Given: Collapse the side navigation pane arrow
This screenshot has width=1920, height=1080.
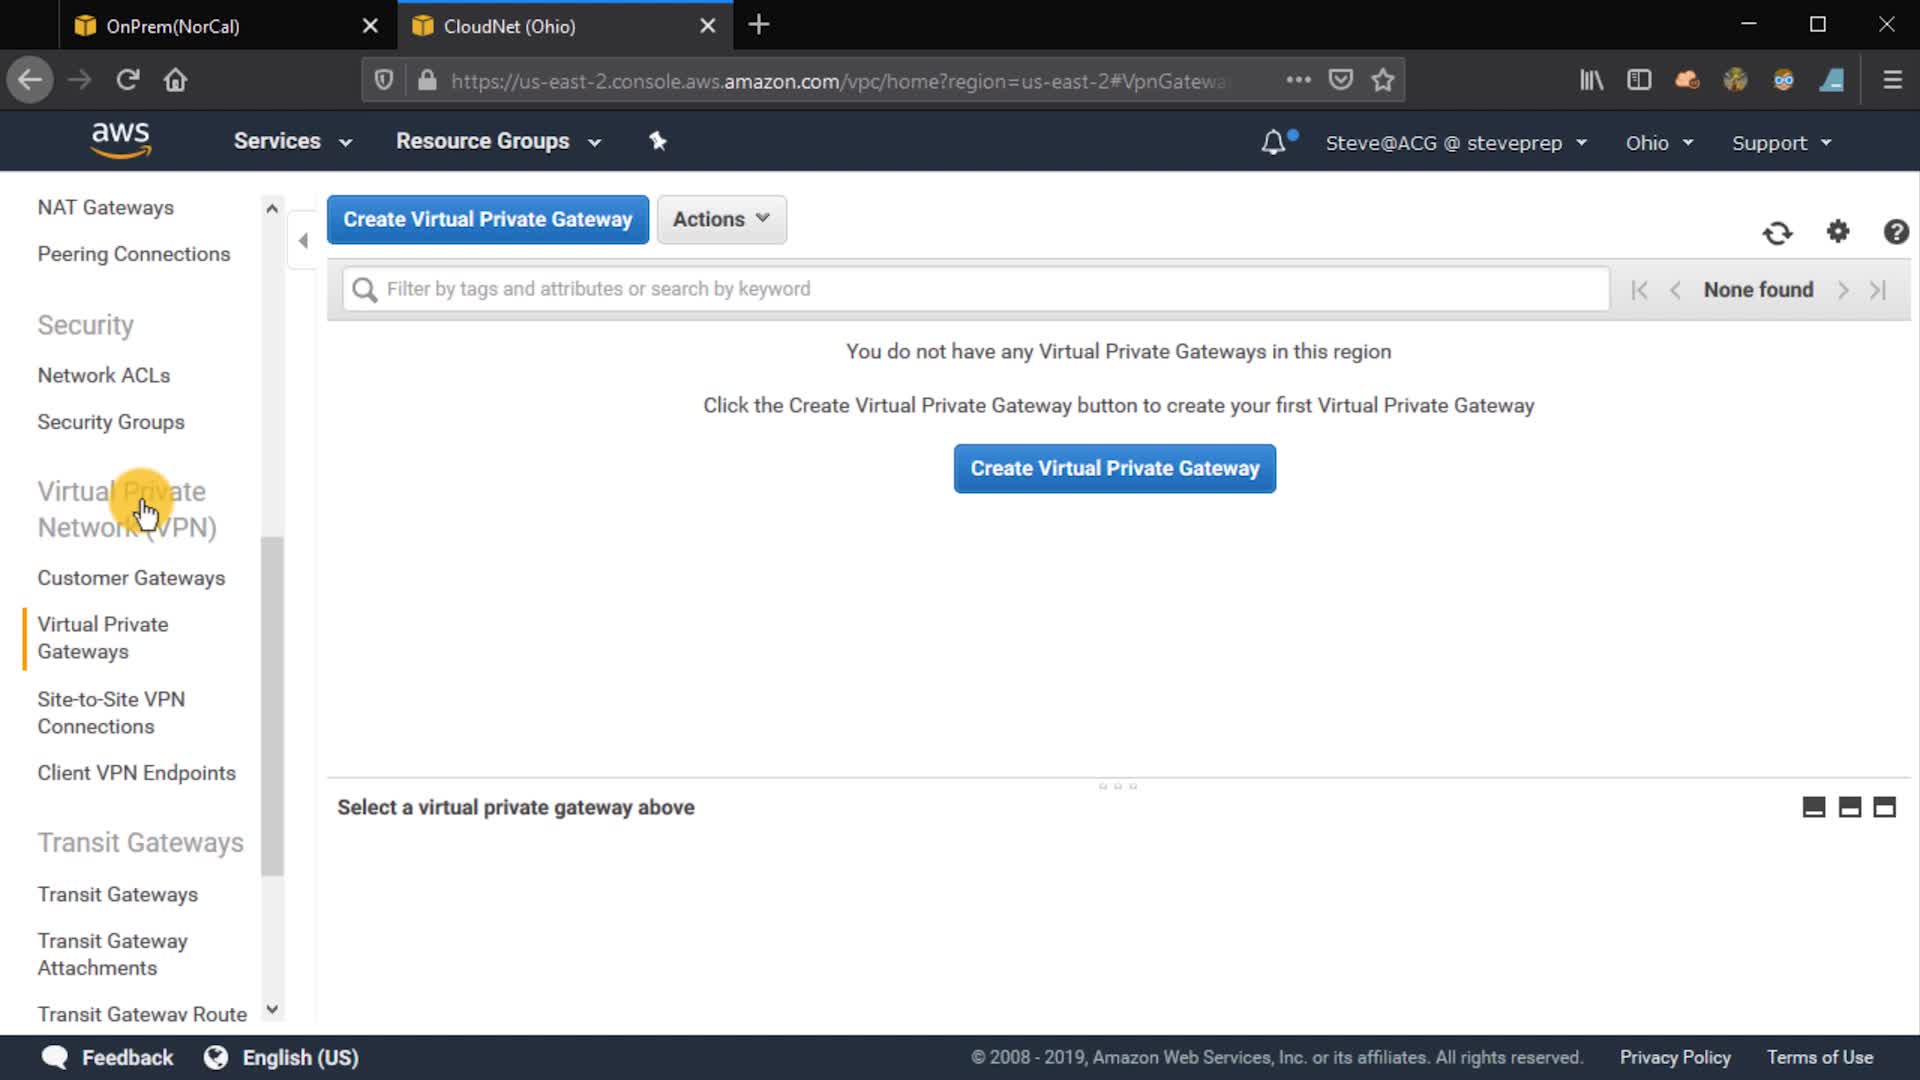Looking at the screenshot, I should pos(303,240).
